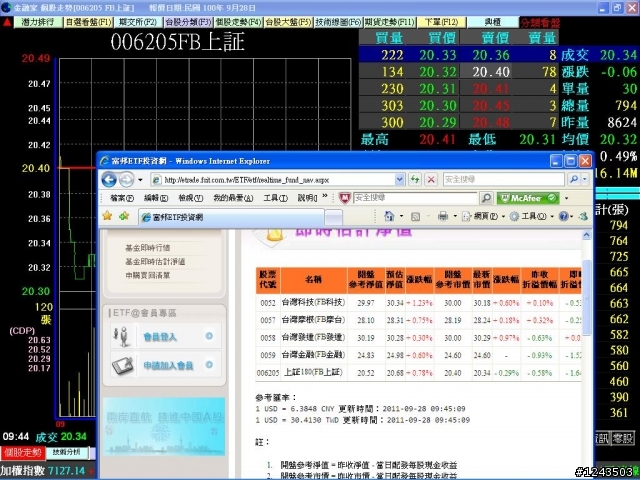Click the RSS feeds icon
This screenshot has width=640, height=480.
416,216
